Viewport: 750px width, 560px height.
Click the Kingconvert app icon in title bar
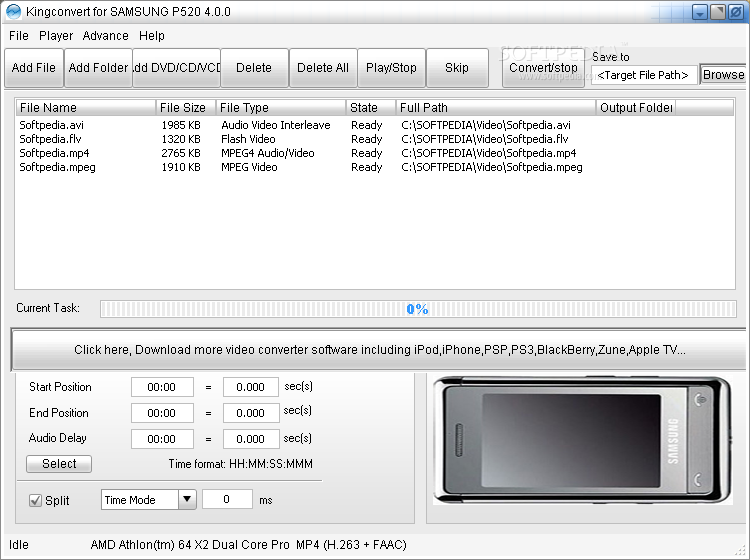point(13,11)
